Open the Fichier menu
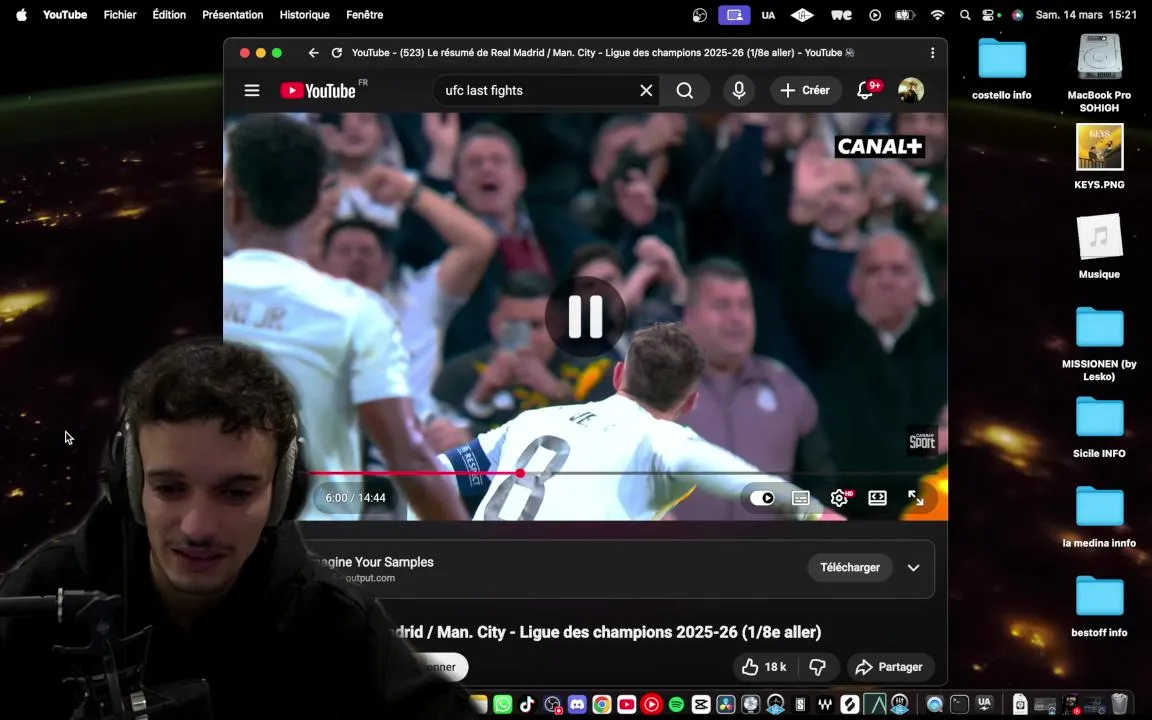1152x720 pixels. (x=120, y=15)
